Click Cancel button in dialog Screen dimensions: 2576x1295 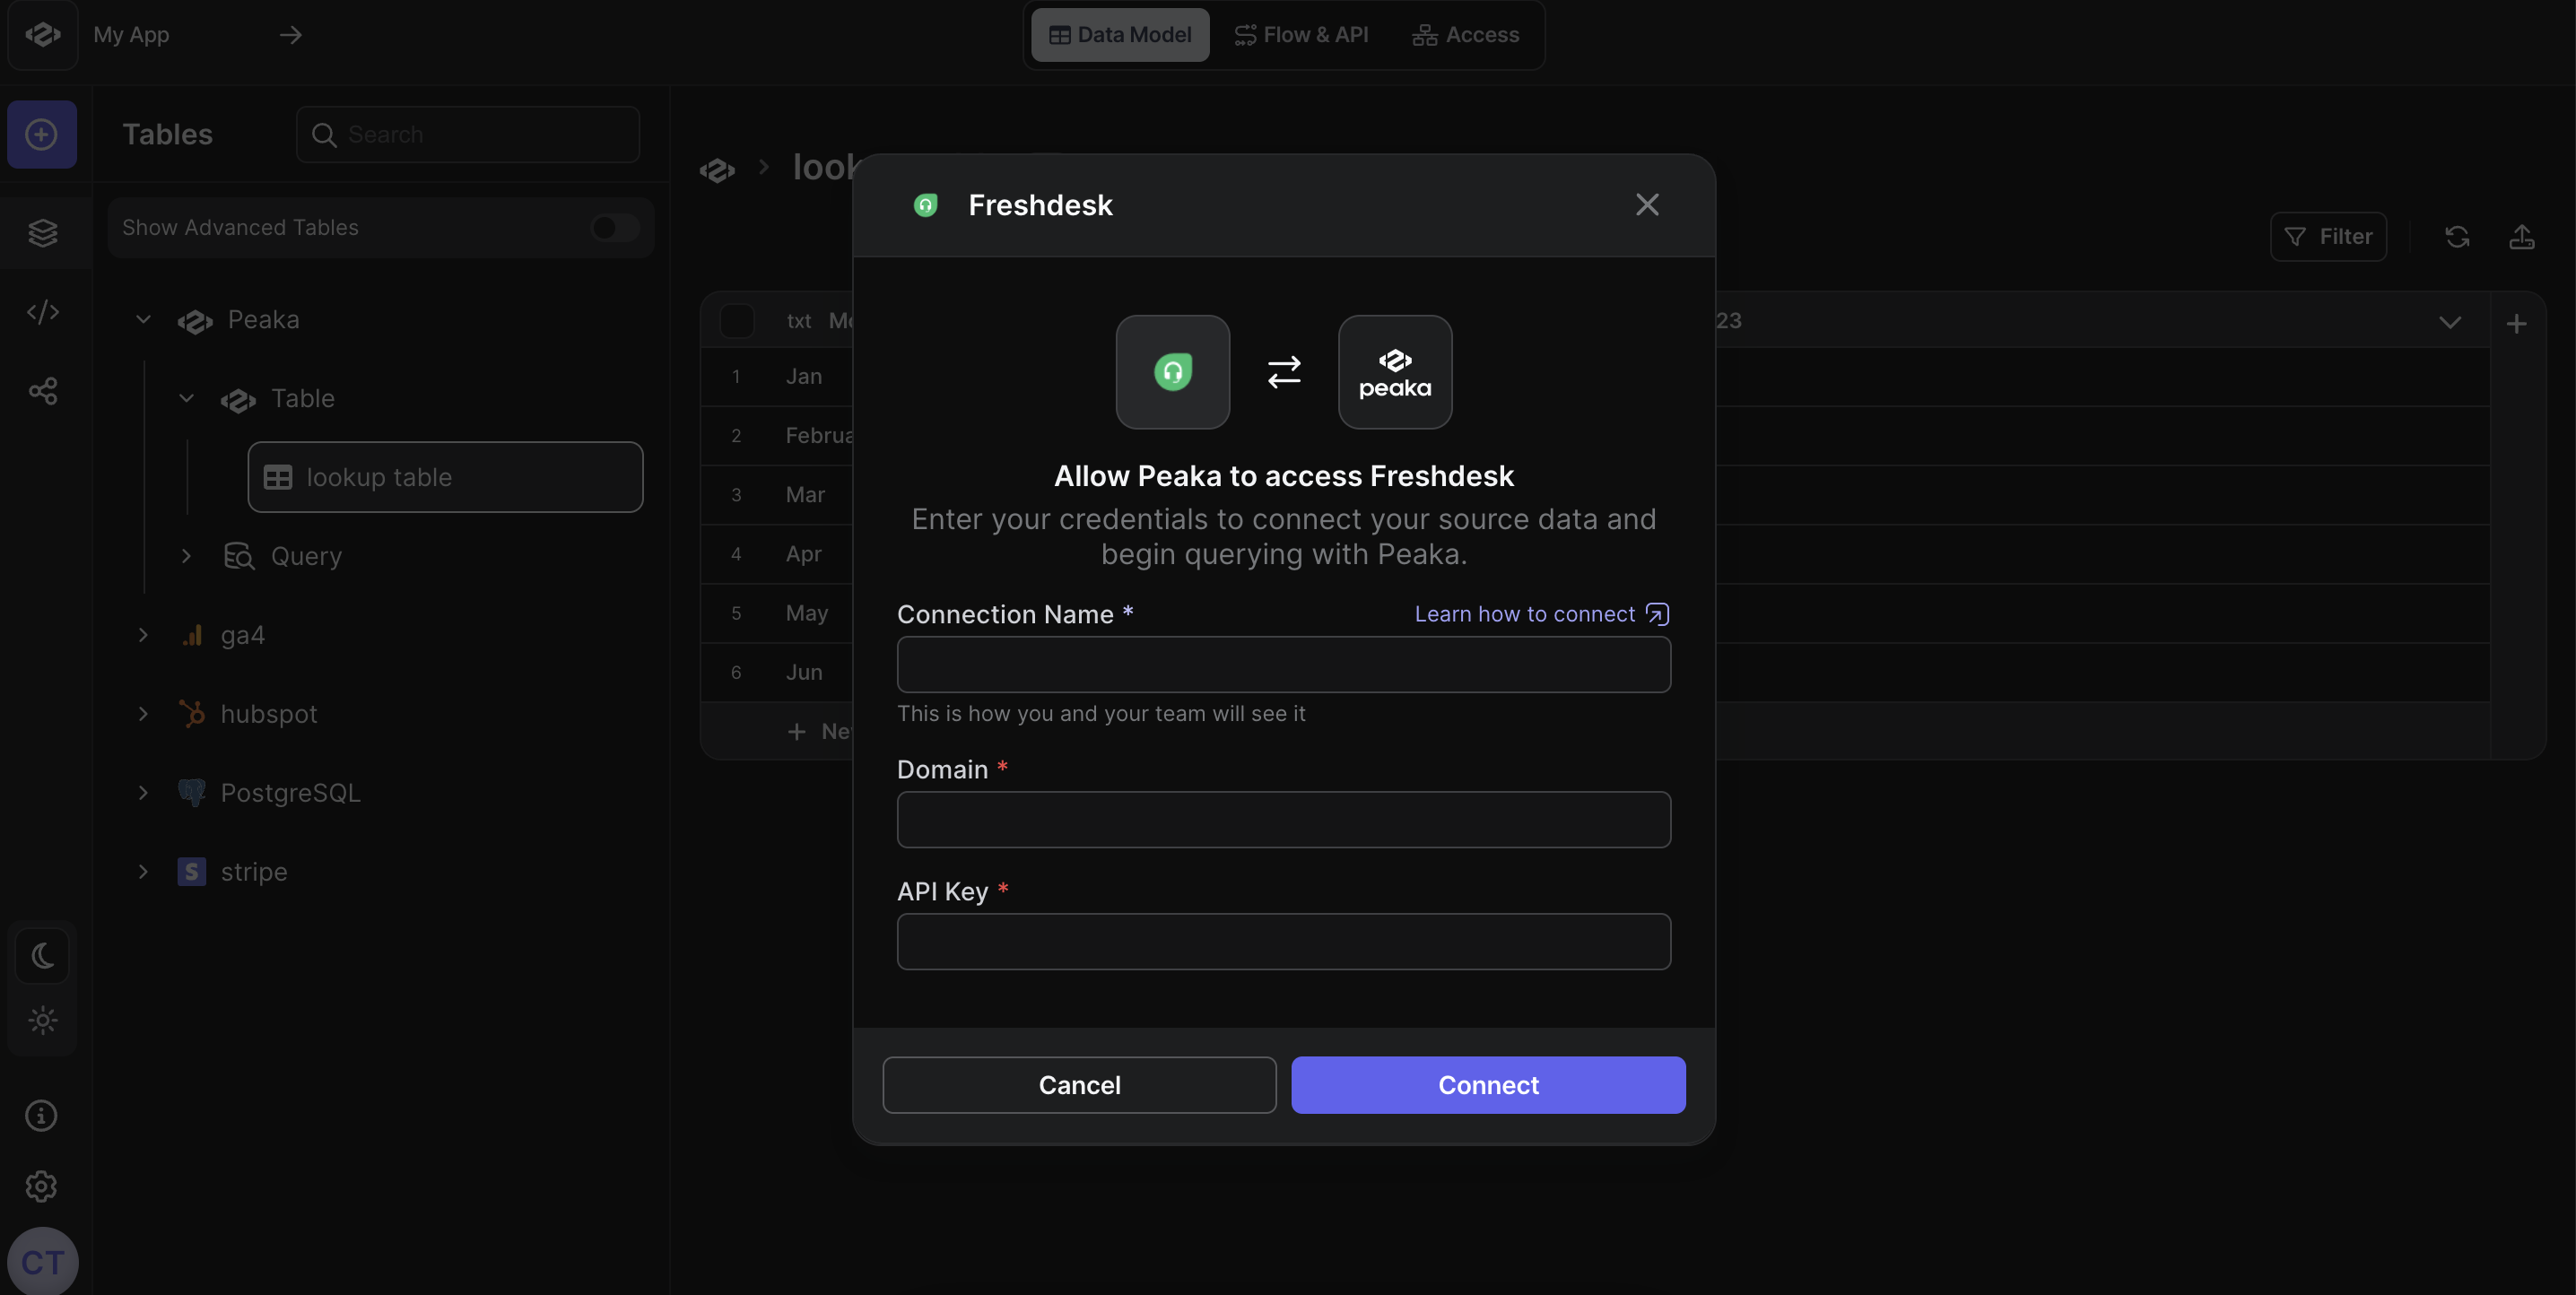1079,1085
